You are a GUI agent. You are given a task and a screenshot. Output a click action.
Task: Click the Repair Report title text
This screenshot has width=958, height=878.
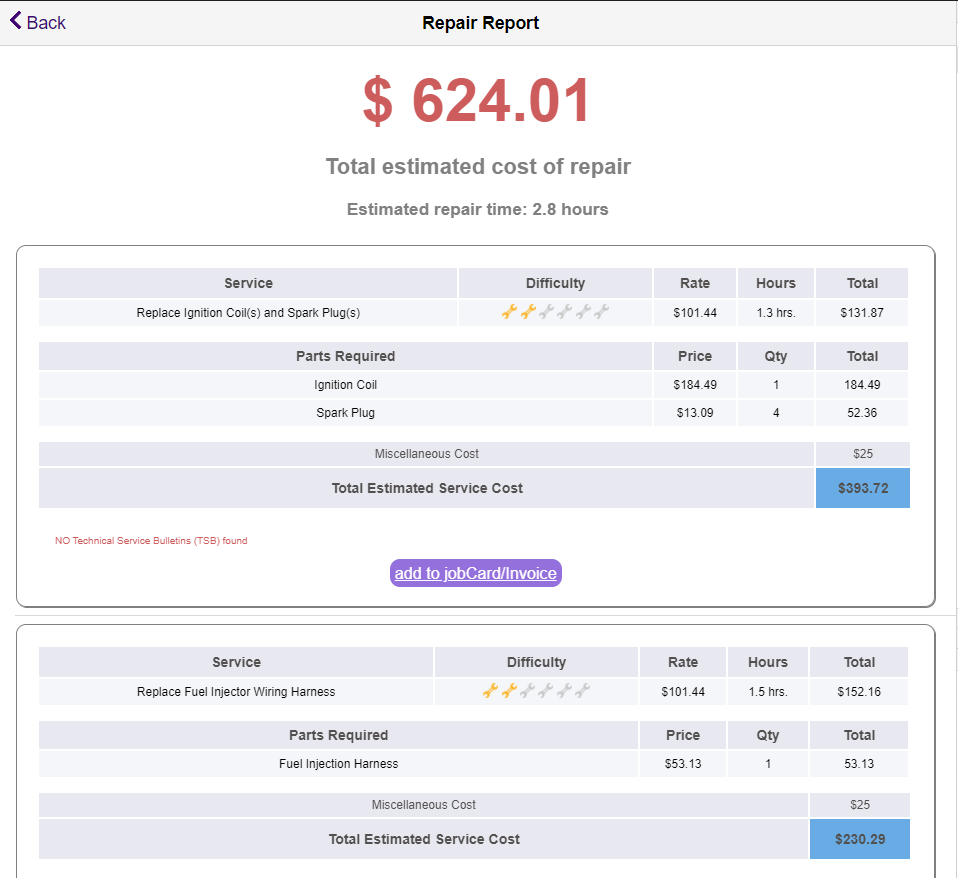point(480,22)
